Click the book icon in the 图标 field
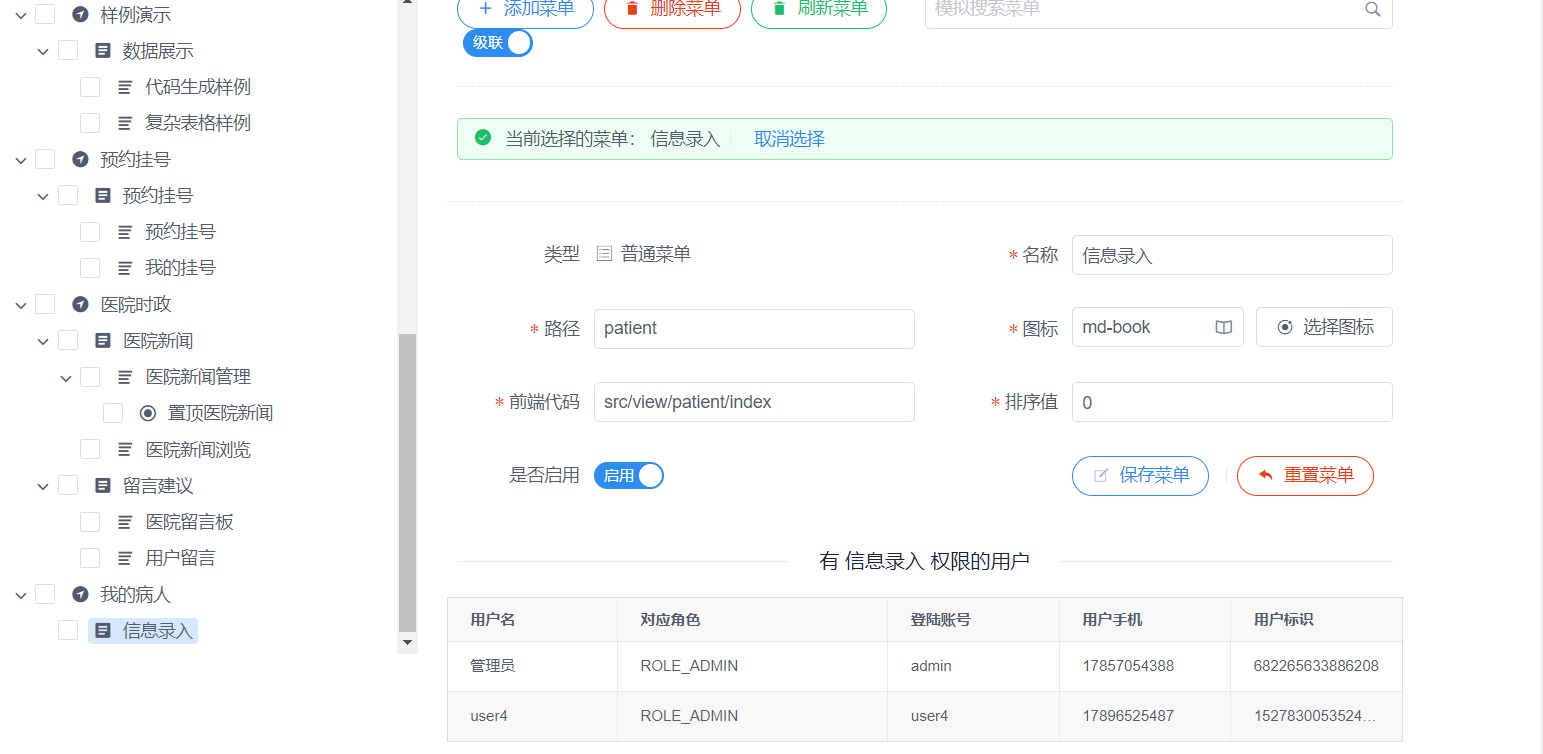The height and width of the screenshot is (754, 1543). 1223,328
